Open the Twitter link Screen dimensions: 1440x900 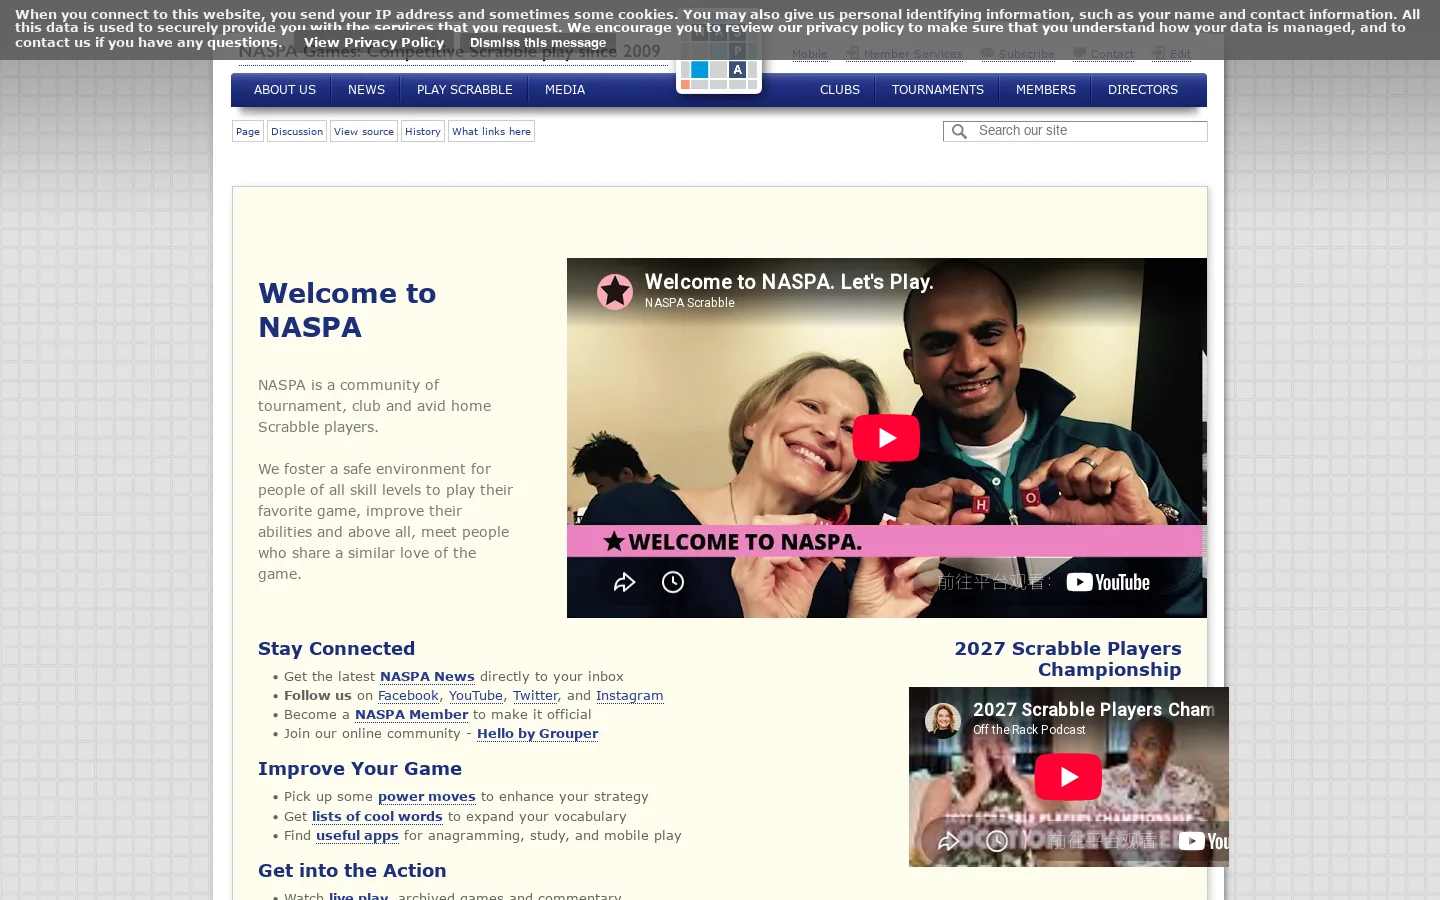click(x=536, y=696)
